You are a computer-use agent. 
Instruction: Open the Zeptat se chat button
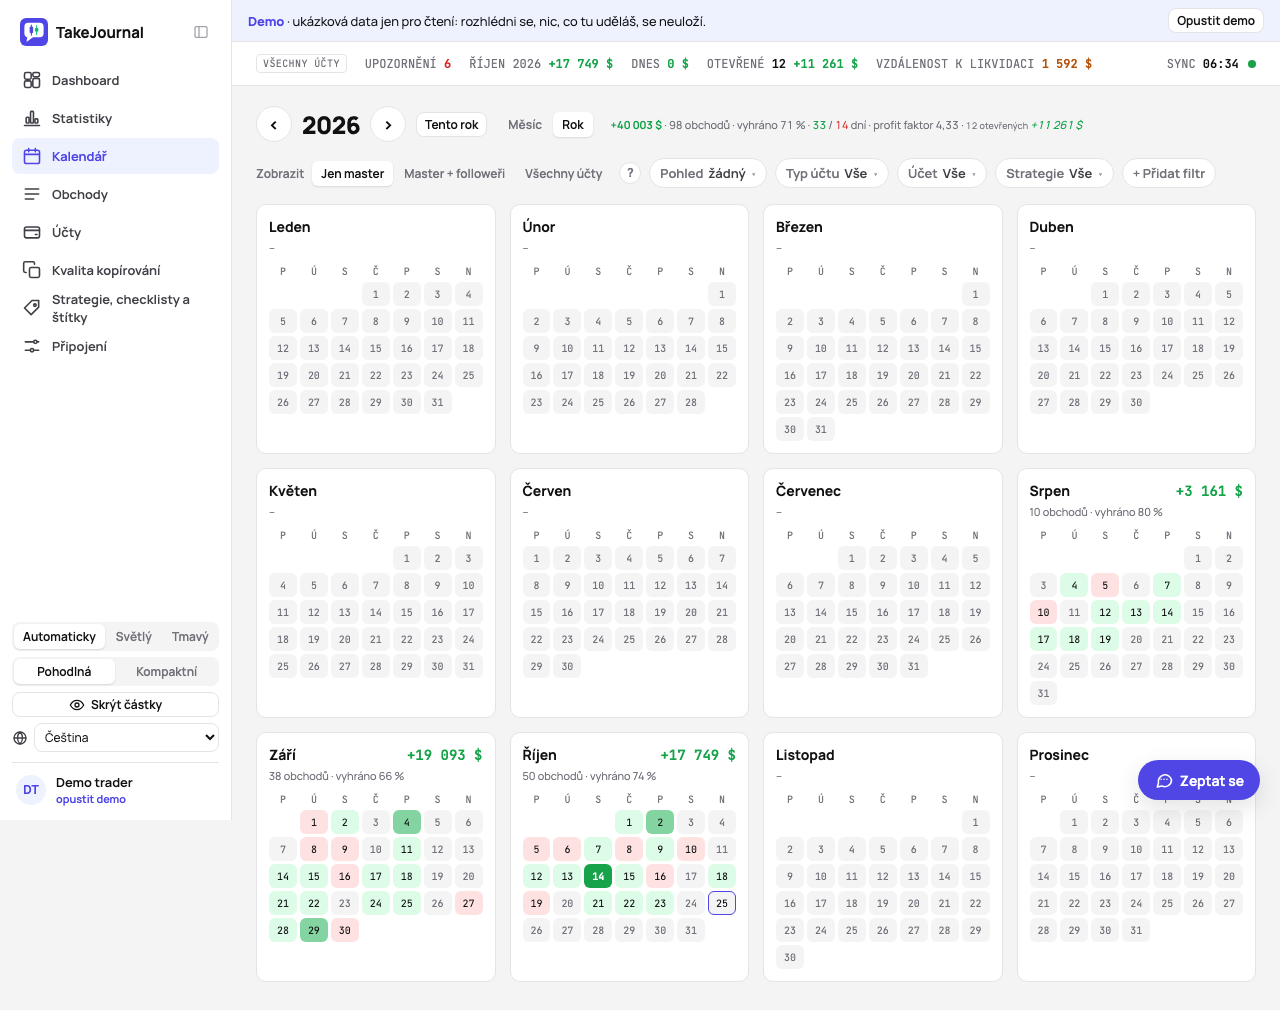[x=1199, y=781]
